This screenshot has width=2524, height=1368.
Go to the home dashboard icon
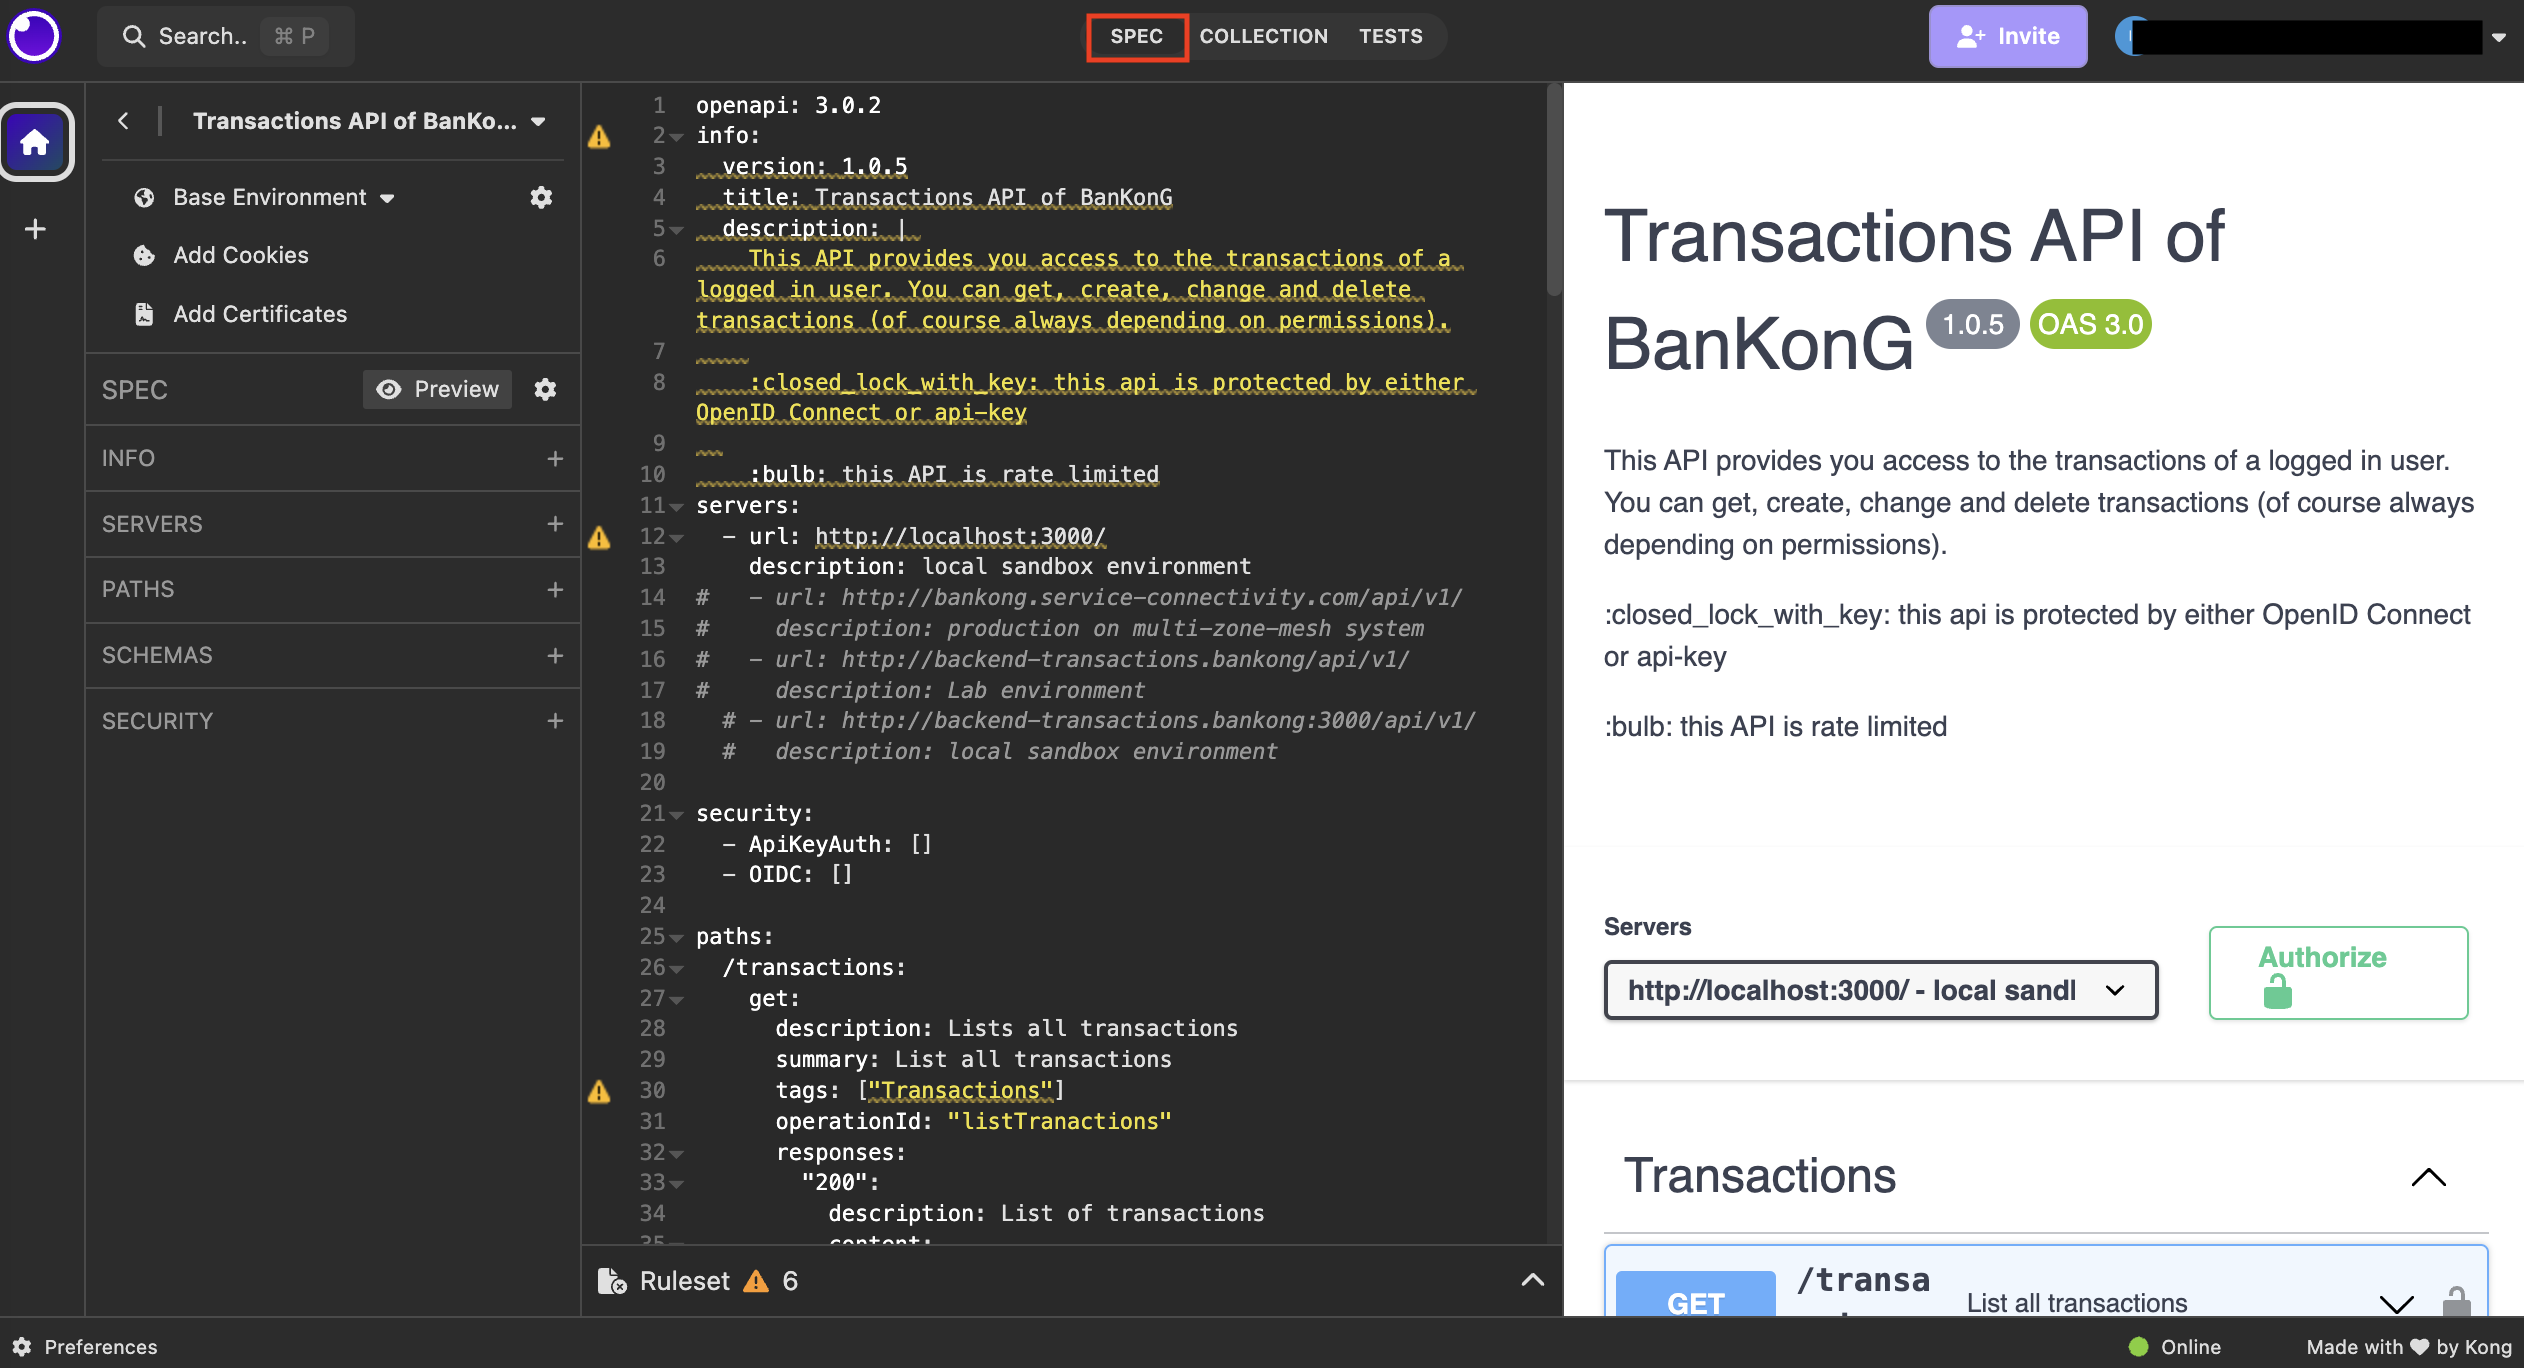coord(36,142)
